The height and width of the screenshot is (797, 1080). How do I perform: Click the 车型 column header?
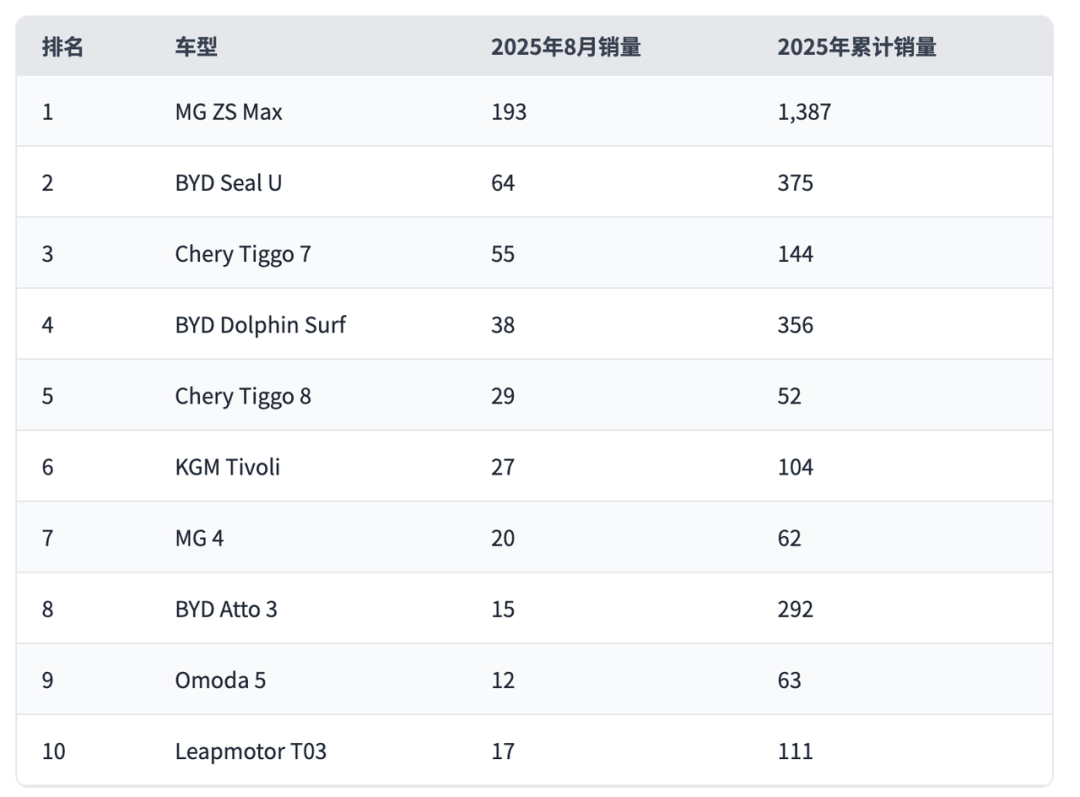pyautogui.click(x=196, y=47)
